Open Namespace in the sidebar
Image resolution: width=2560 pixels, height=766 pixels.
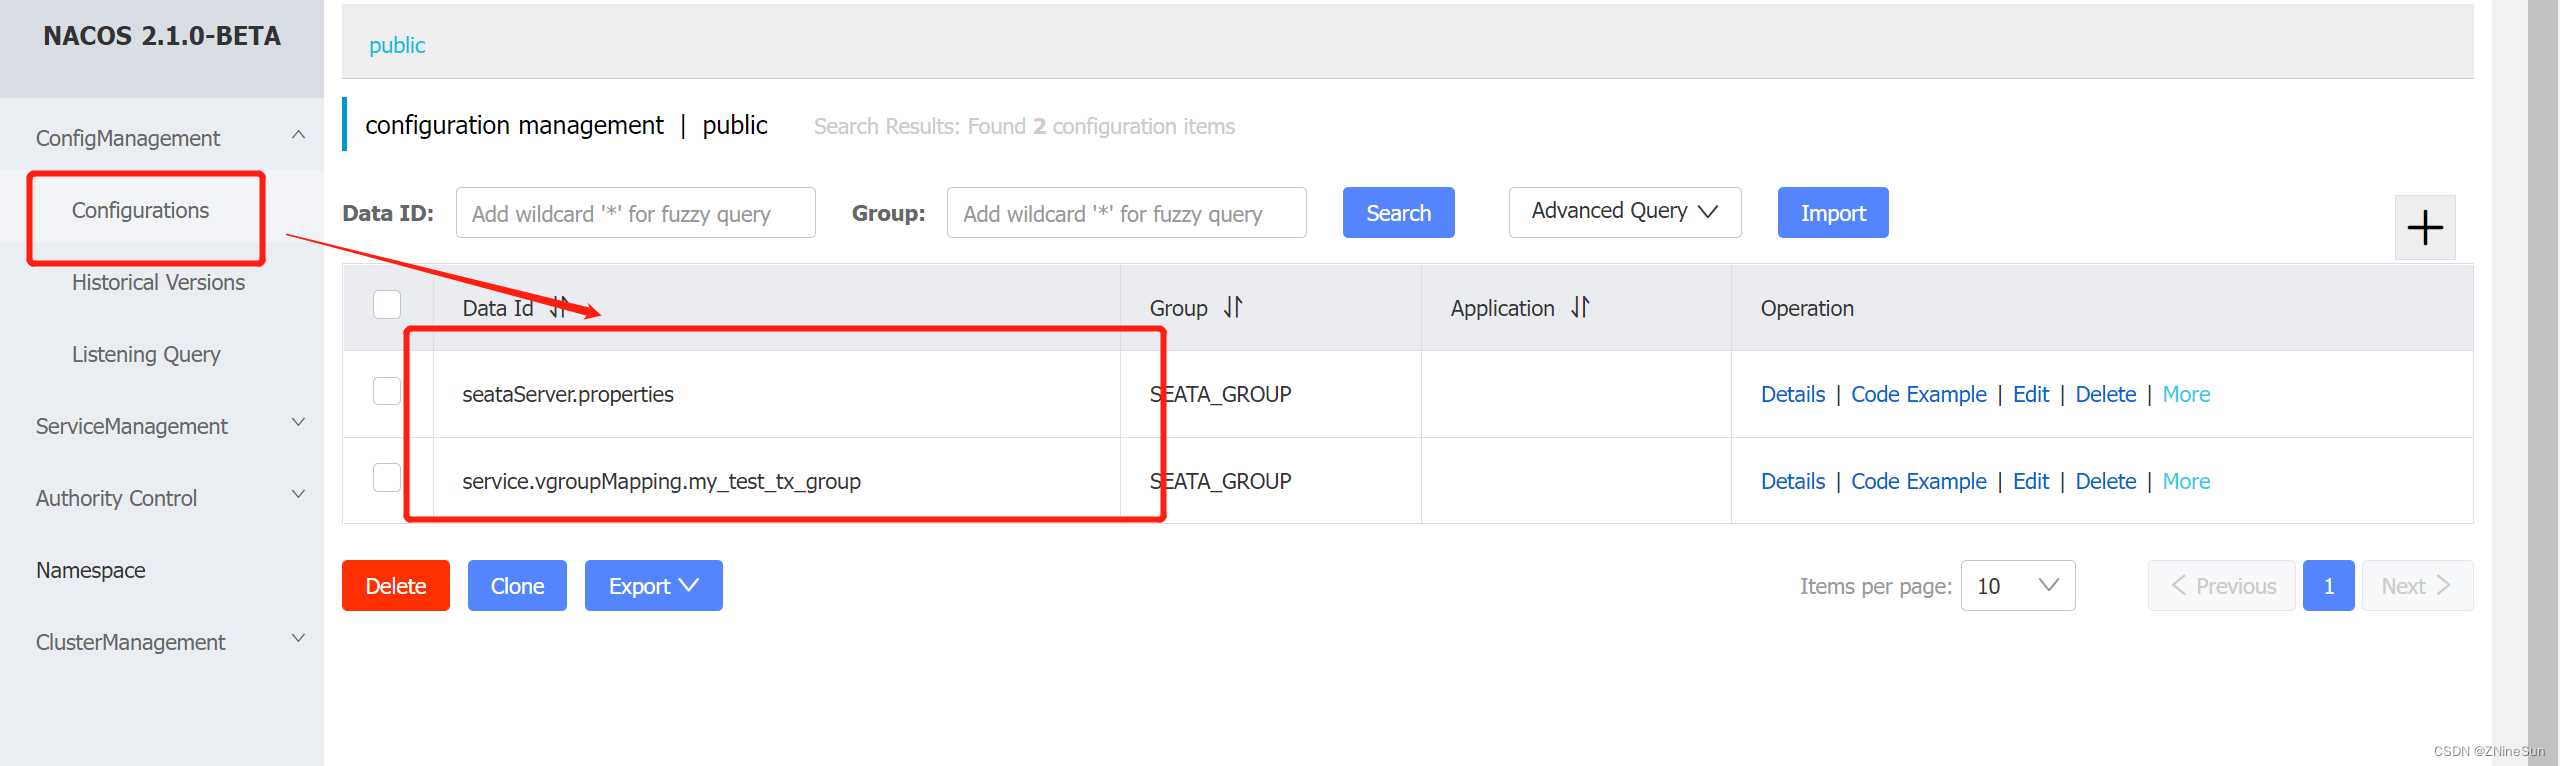[x=91, y=571]
